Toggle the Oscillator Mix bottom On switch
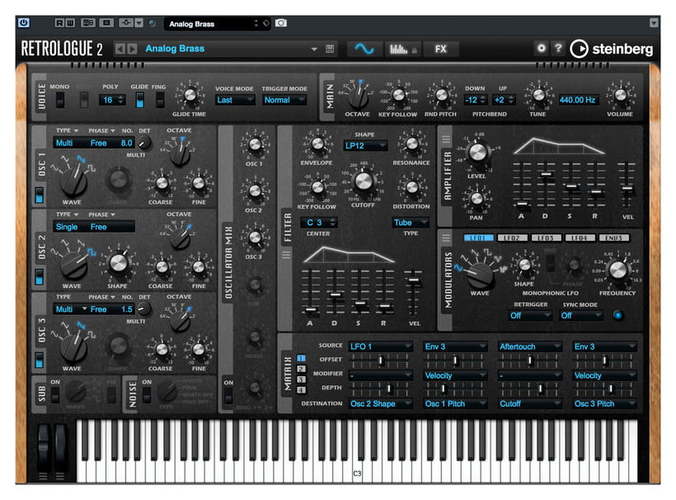Image resolution: width=676 pixels, height=500 pixels. (228, 395)
